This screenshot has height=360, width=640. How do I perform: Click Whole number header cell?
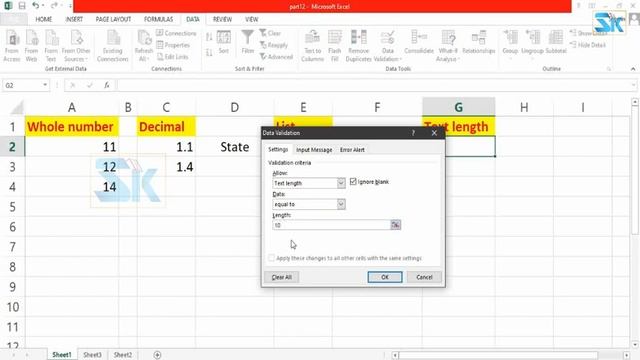tap(72, 127)
